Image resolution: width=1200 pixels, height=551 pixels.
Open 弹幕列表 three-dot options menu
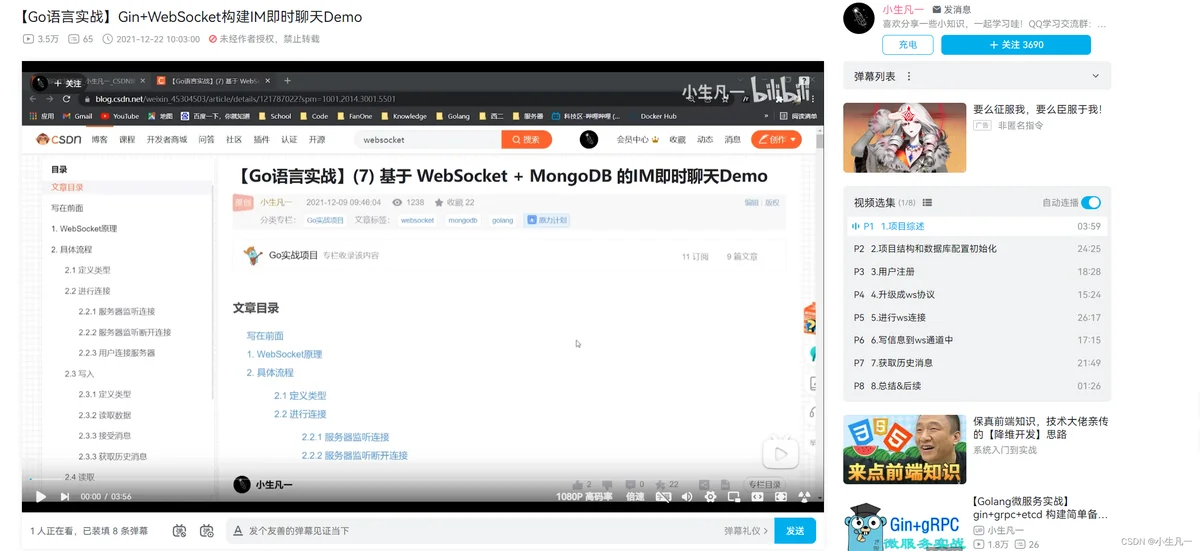coord(908,76)
